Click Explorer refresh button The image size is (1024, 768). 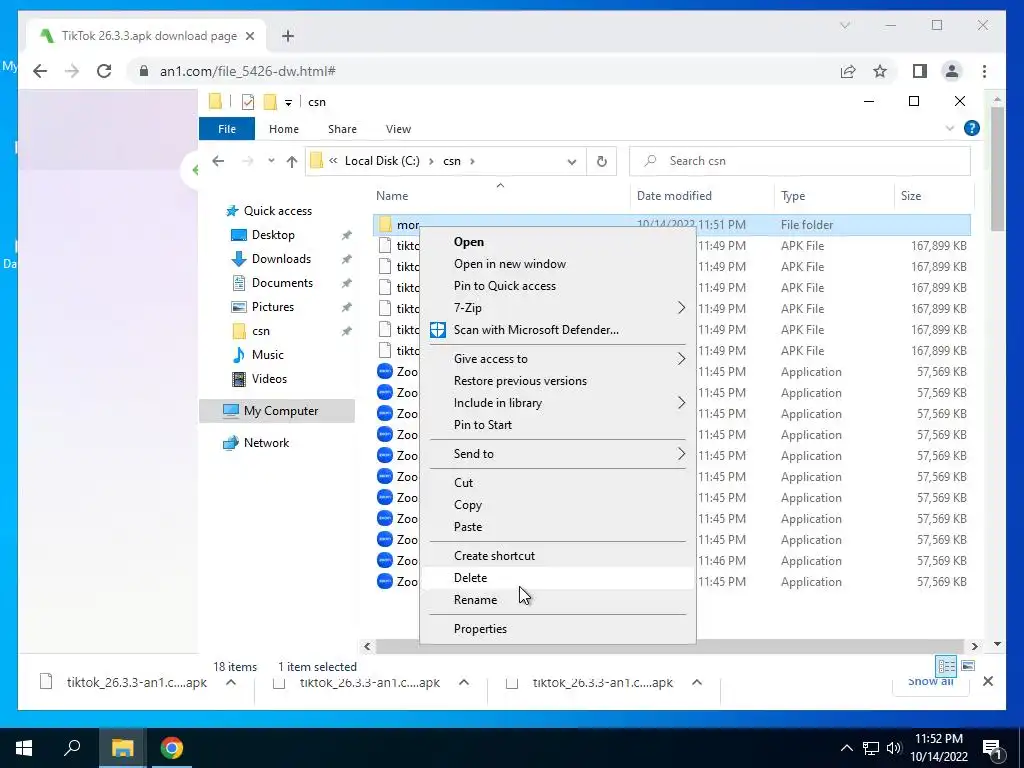coord(601,161)
